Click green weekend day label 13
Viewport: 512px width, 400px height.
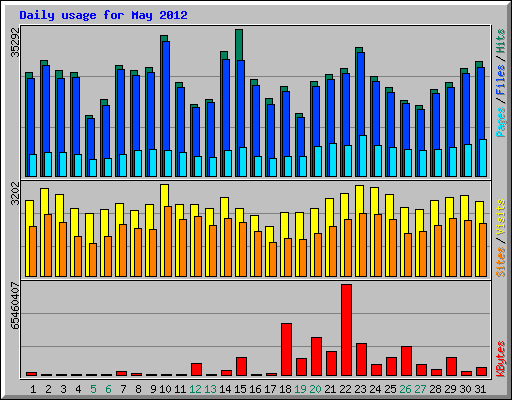210,389
